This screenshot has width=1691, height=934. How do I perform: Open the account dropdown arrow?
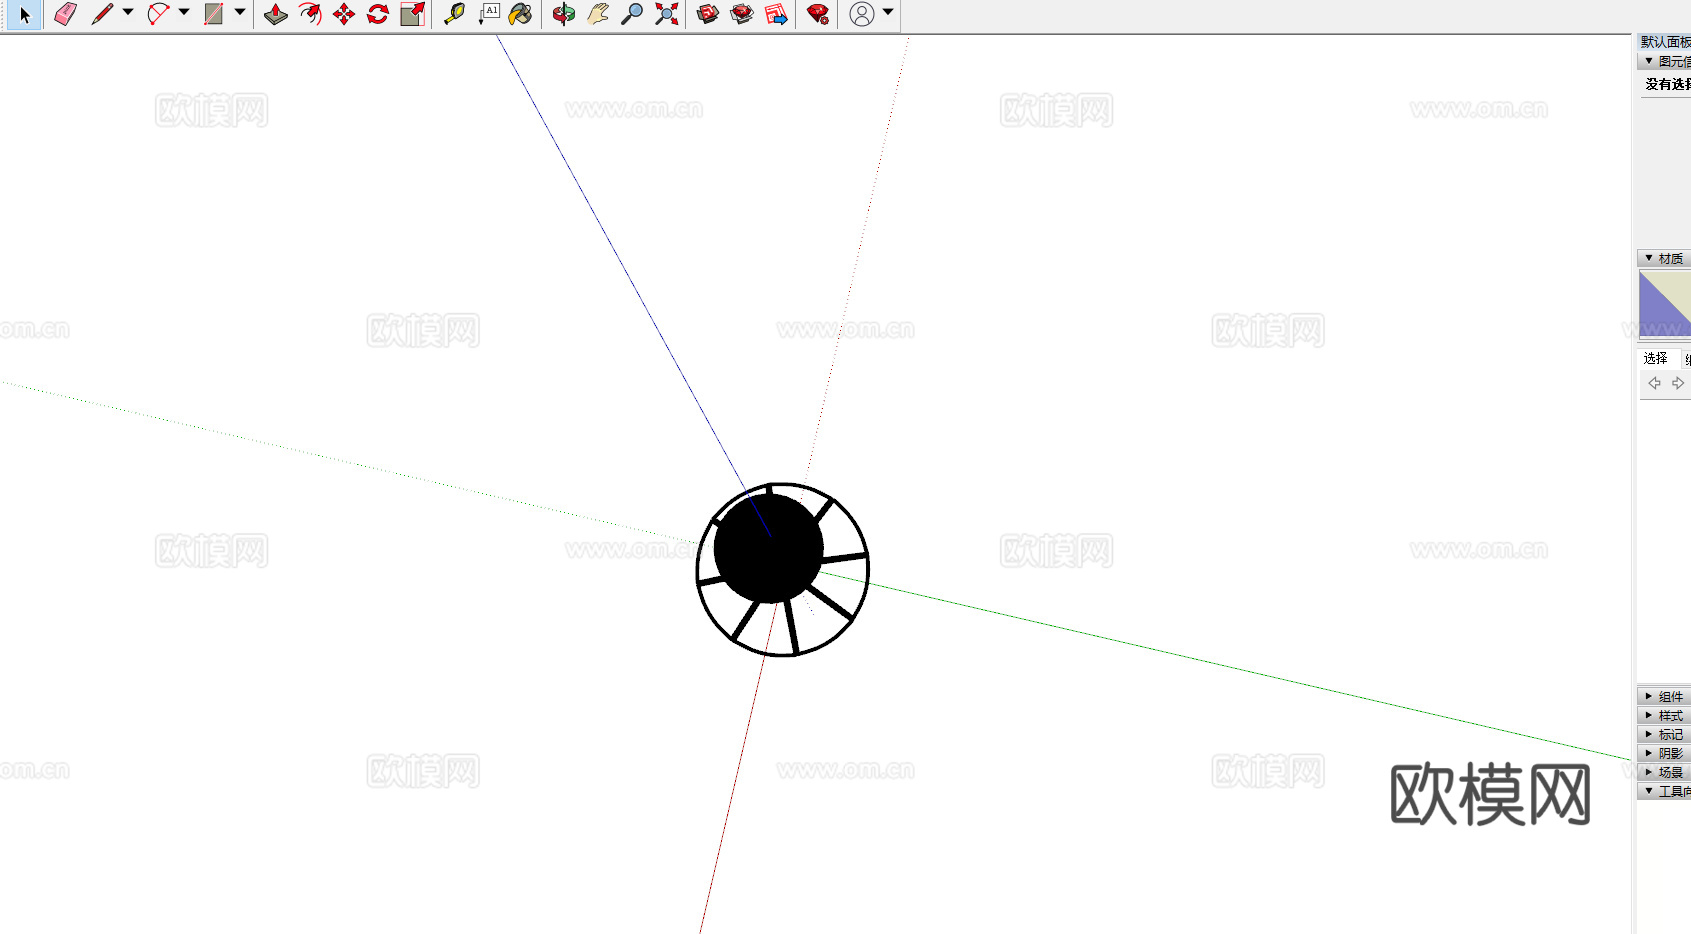pyautogui.click(x=888, y=12)
